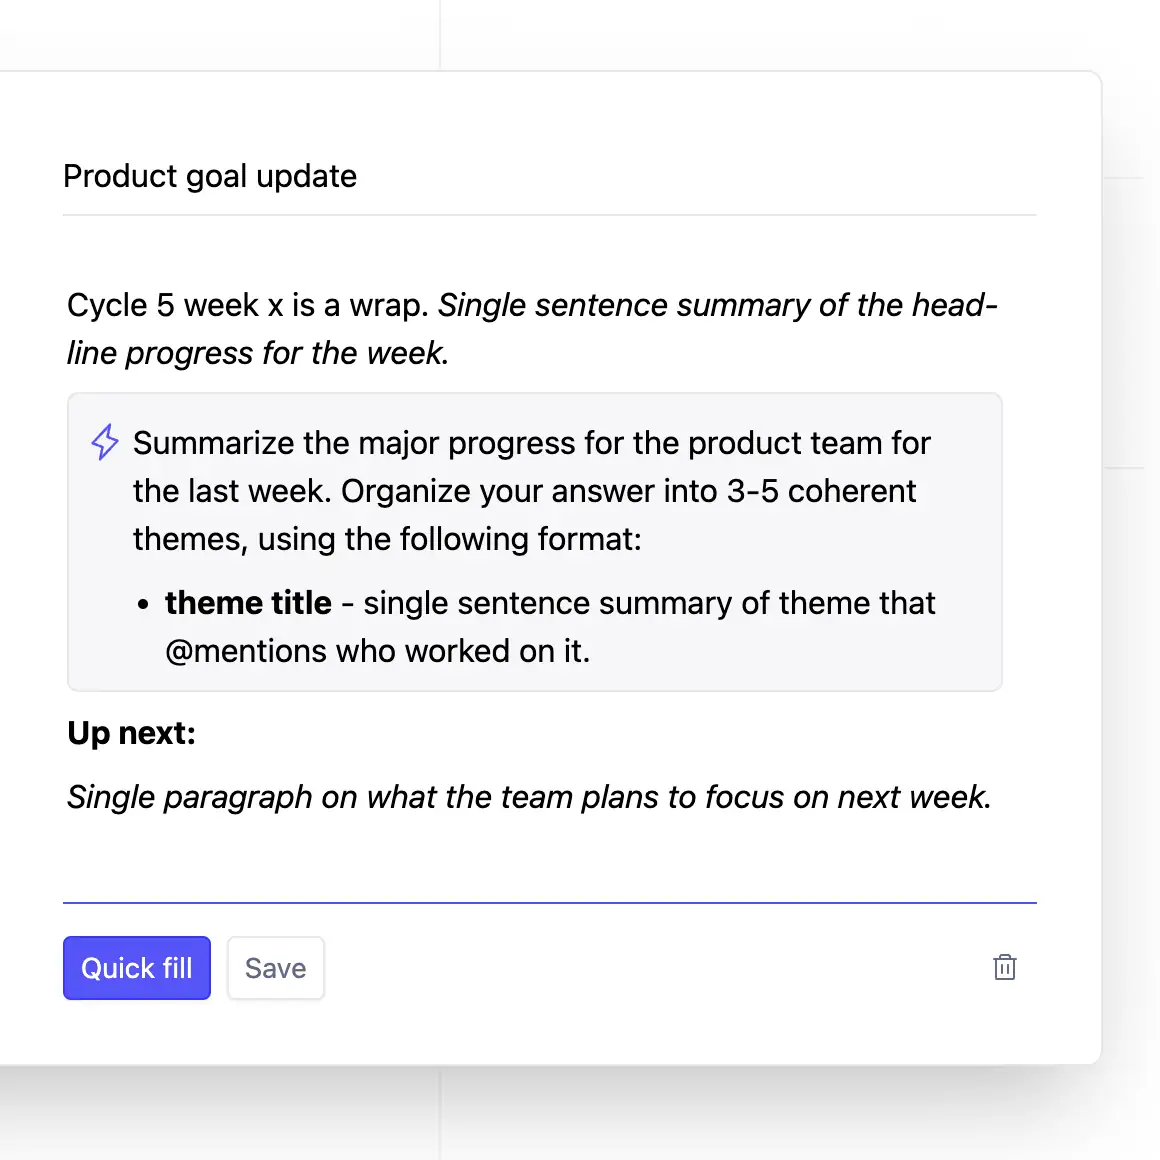Click the 'Up next:' heading
The image size is (1160, 1160).
(131, 733)
